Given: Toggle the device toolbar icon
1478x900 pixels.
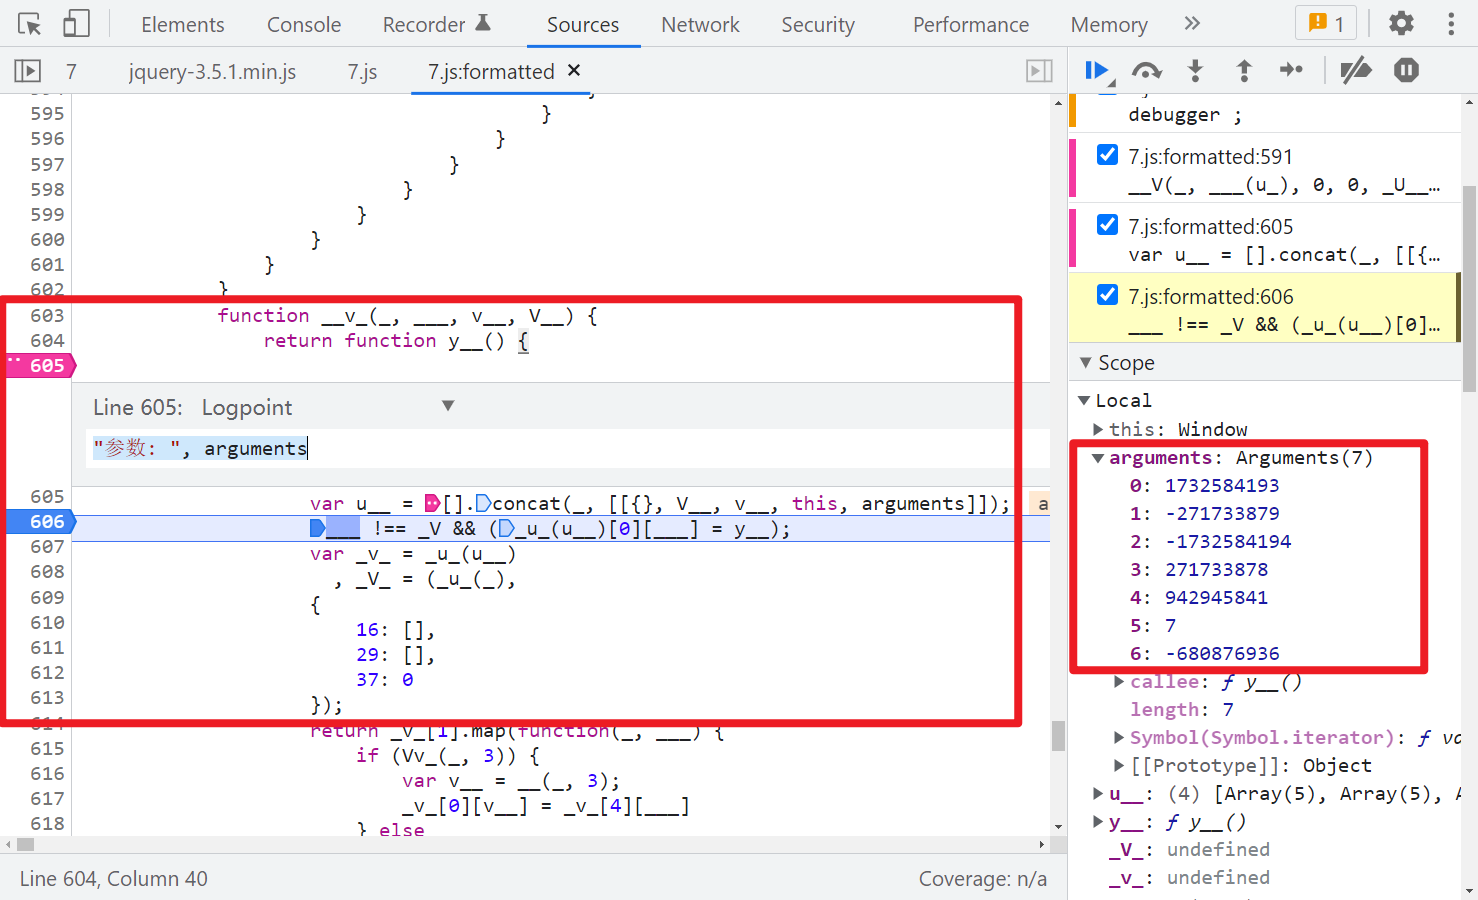Looking at the screenshot, I should pos(76,24).
